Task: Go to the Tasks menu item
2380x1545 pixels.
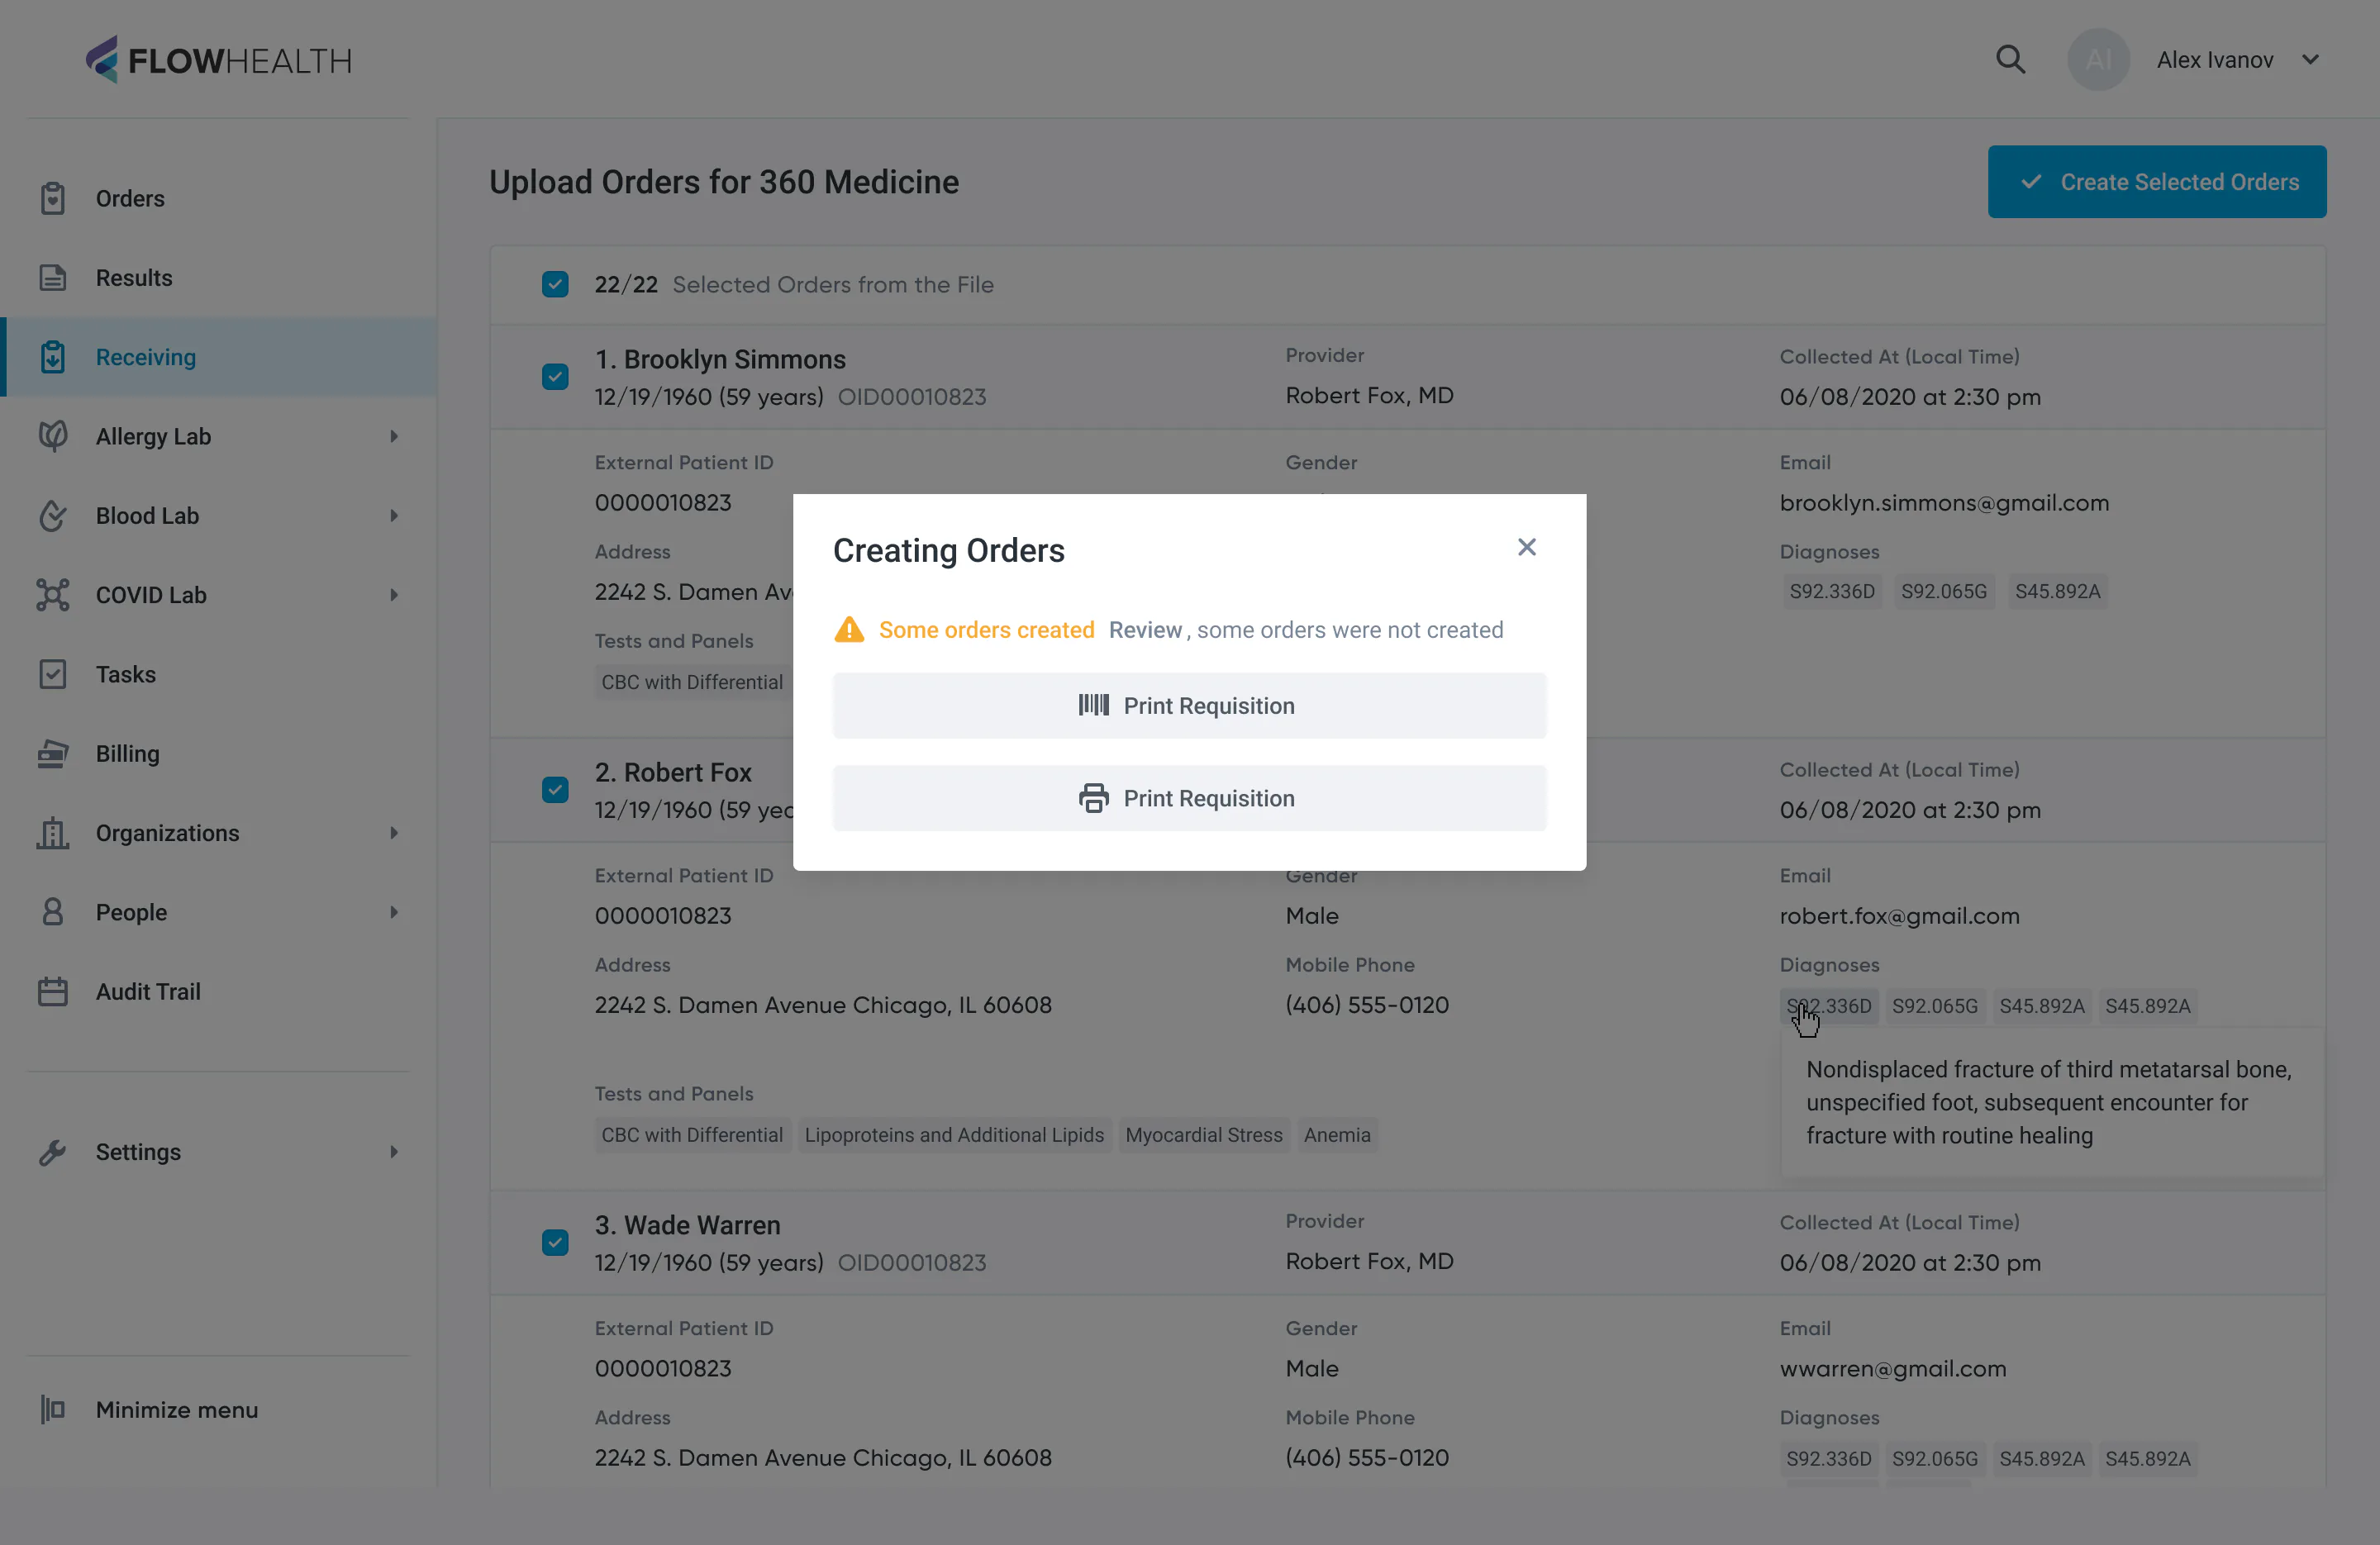Action: (x=218, y=674)
